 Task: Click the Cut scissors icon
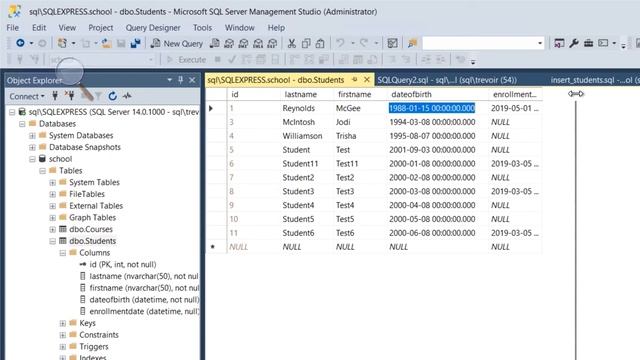click(x=291, y=43)
